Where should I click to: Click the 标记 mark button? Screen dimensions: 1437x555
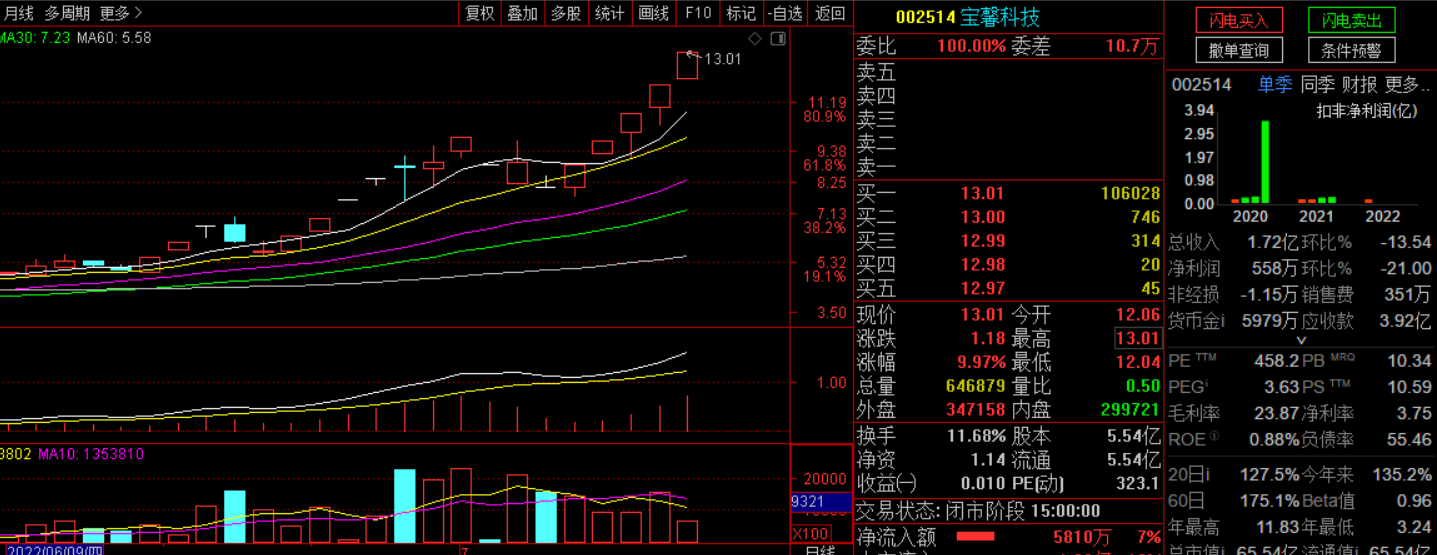click(x=741, y=13)
